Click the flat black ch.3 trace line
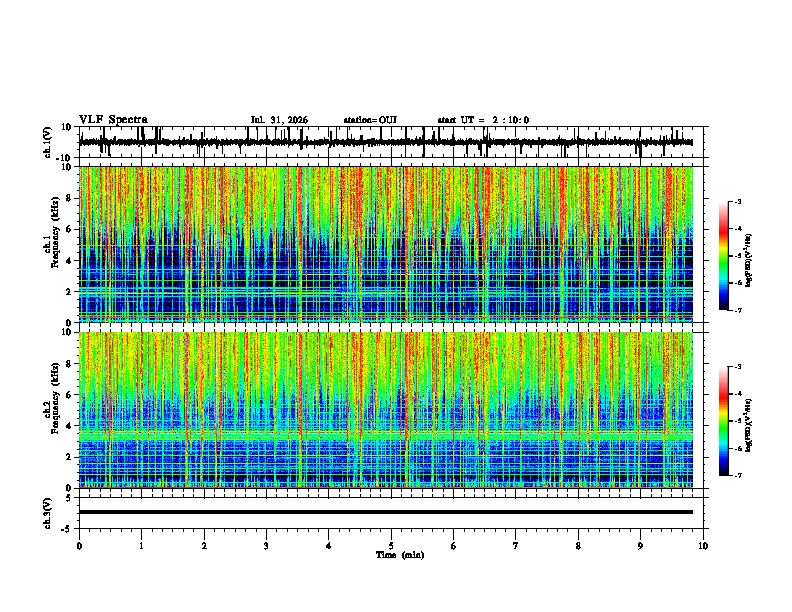Screen dimensions: 792x612 pos(386,512)
